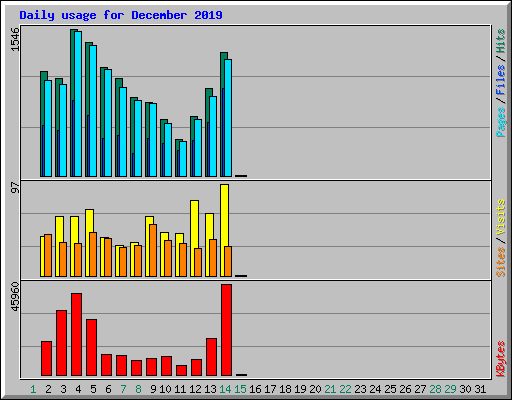Click the shortest cyan files bar for day 11
Viewport: 512px width, 400px height.
tap(183, 159)
